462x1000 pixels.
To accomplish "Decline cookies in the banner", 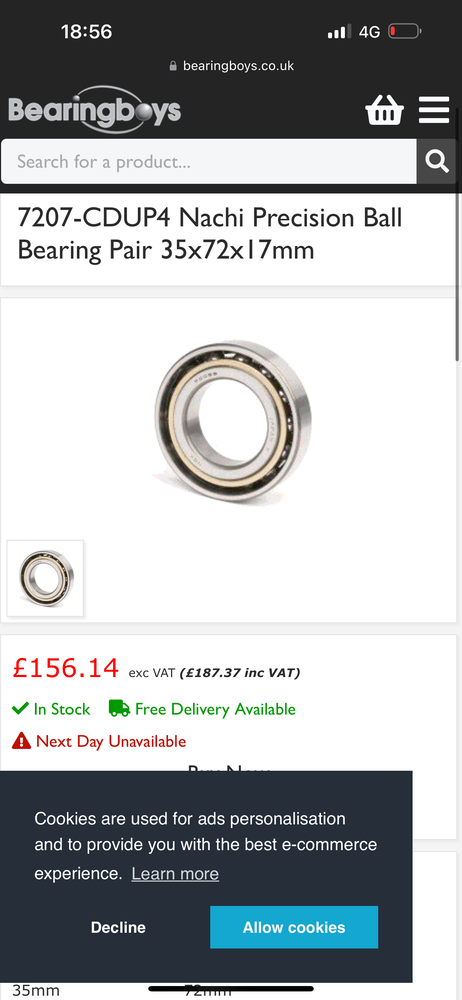I will (x=118, y=927).
